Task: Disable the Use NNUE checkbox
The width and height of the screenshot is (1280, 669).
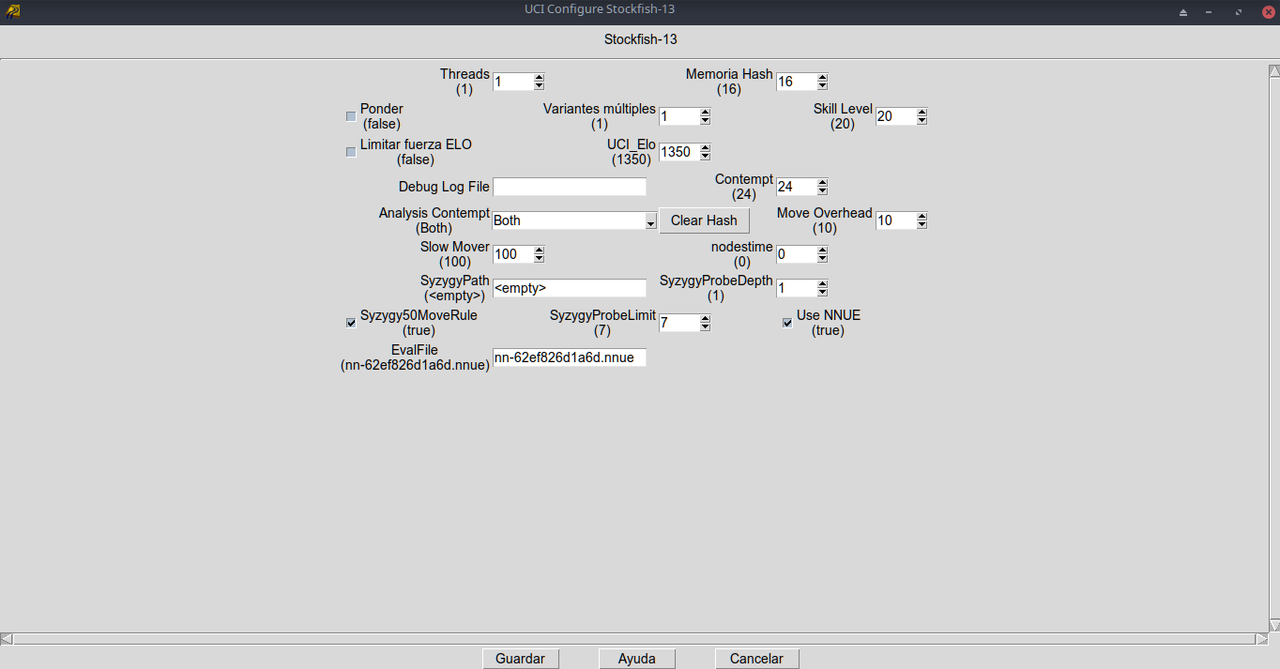Action: [787, 323]
